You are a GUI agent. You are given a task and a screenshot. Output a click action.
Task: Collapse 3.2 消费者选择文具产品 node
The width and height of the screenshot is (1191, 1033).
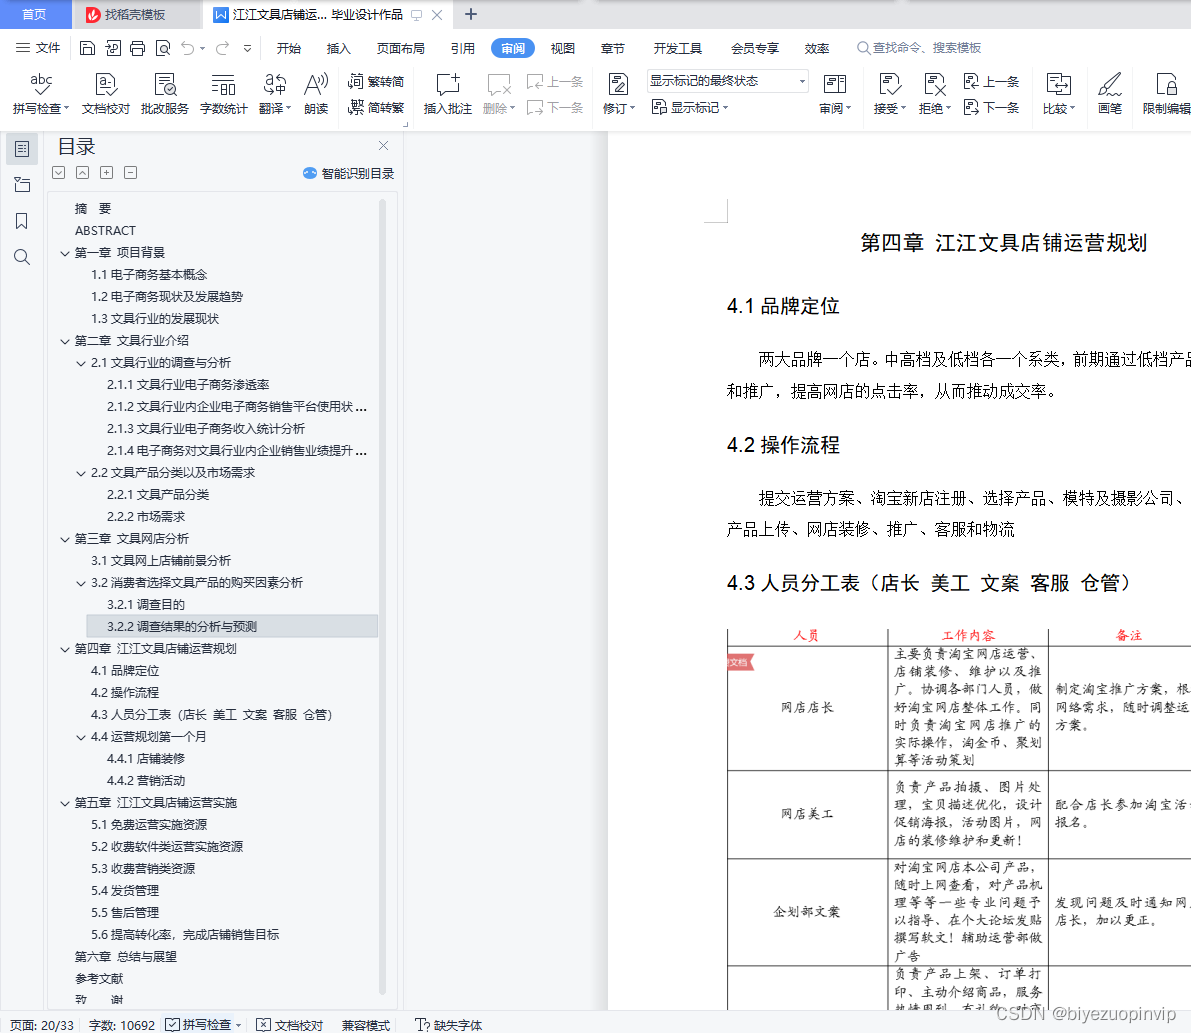pyautogui.click(x=81, y=583)
